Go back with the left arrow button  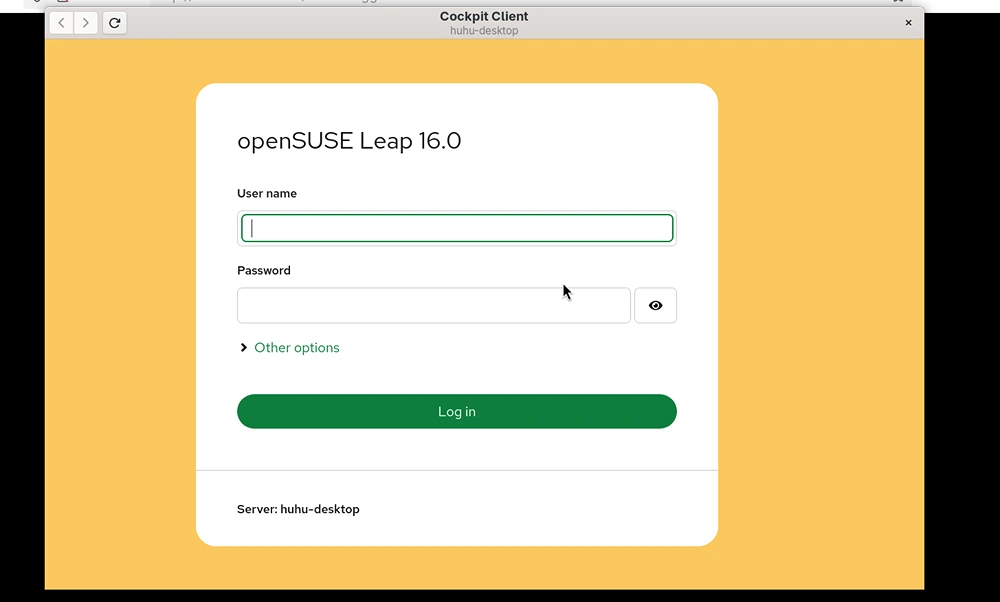61,23
